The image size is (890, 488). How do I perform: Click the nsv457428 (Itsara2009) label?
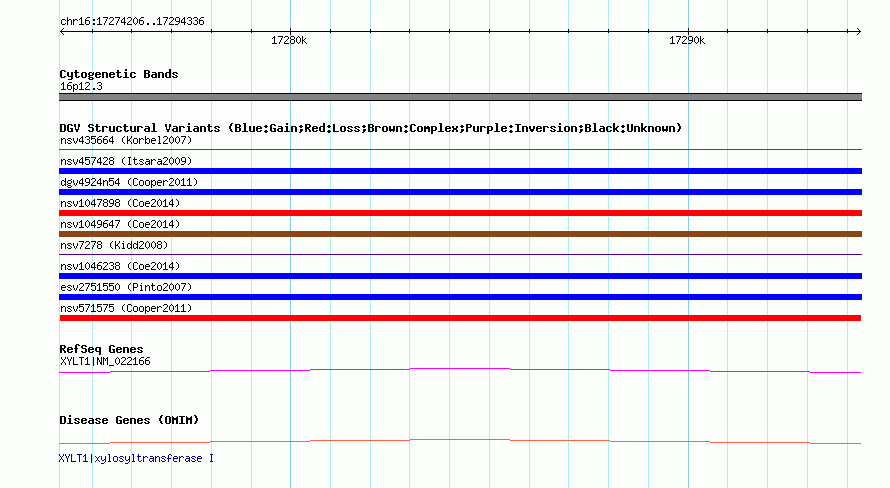[x=126, y=161]
